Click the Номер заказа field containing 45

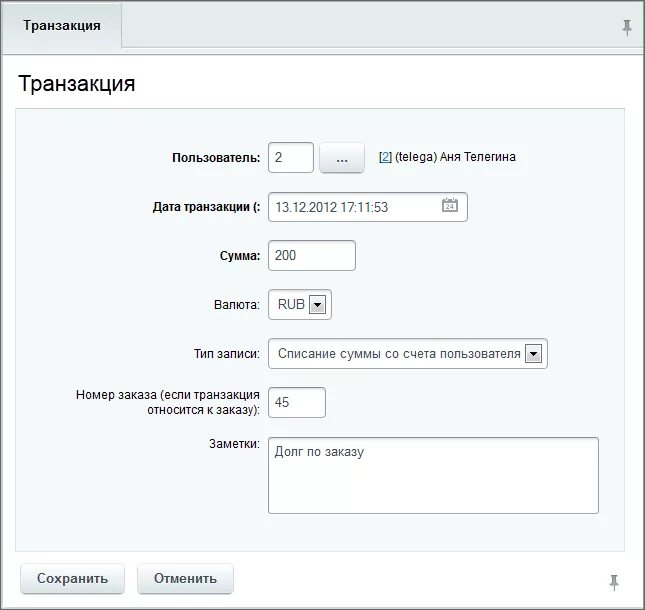coord(297,402)
